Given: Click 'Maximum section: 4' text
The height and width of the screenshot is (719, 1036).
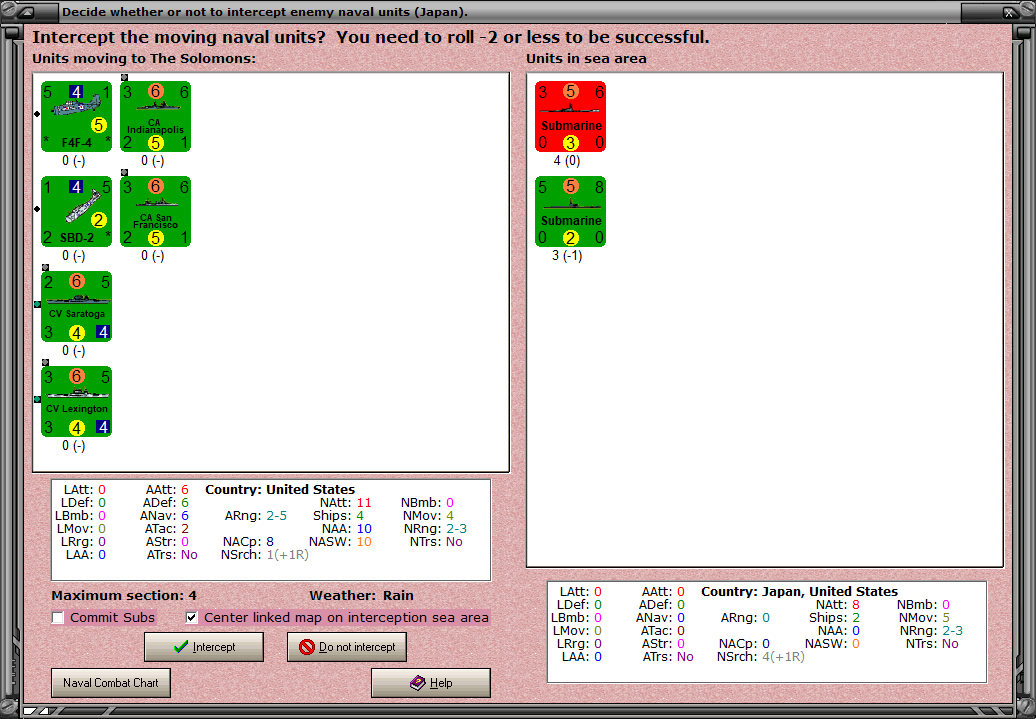Looking at the screenshot, I should pos(124,595).
